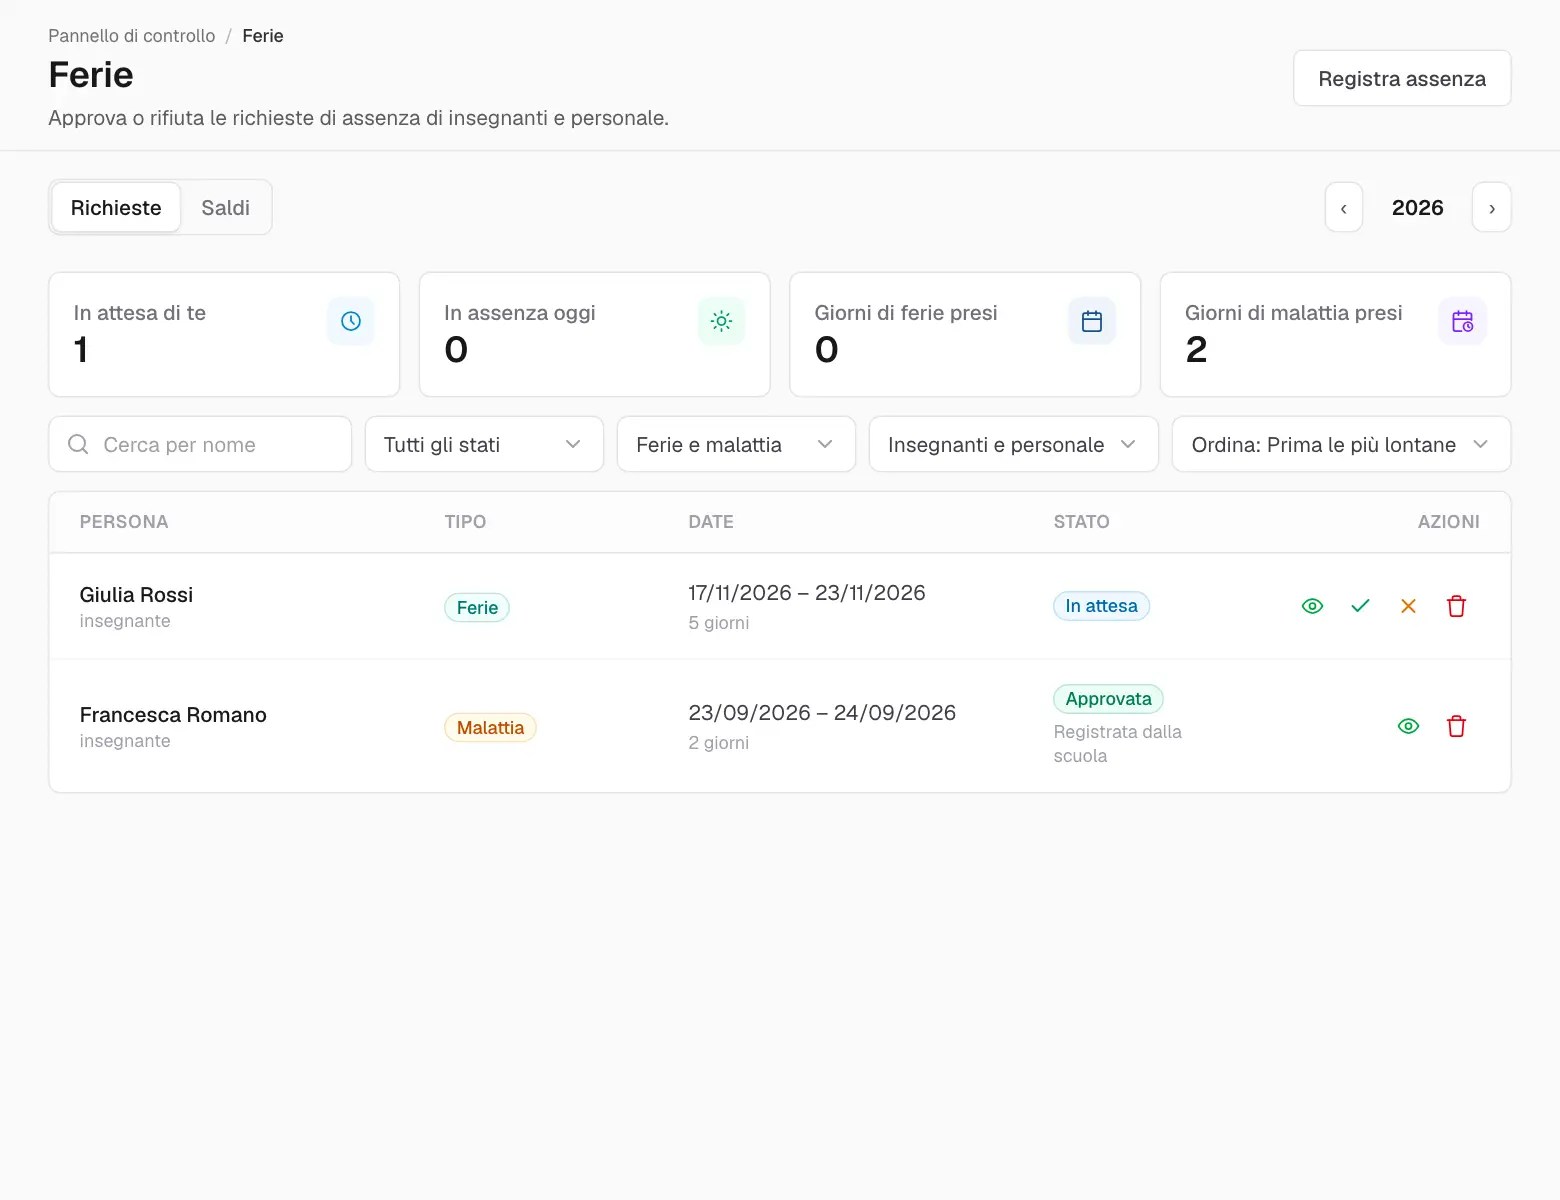Image resolution: width=1560 pixels, height=1200 pixels.
Task: Select the name 'Giulia Rossi'
Action: tap(136, 595)
